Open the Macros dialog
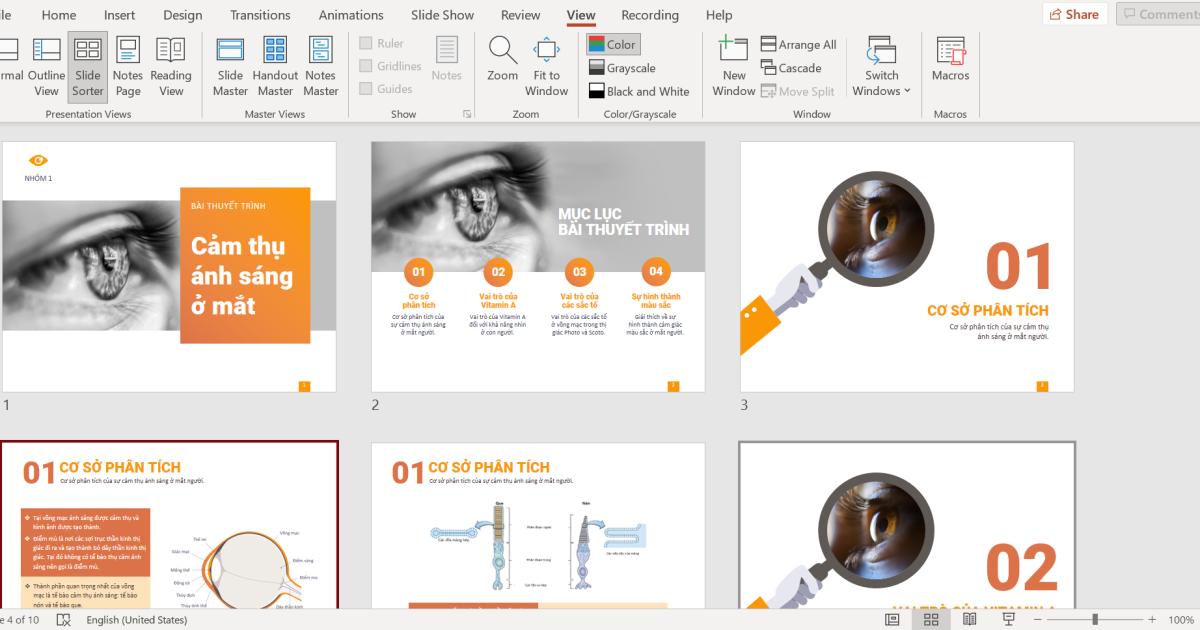 (951, 59)
